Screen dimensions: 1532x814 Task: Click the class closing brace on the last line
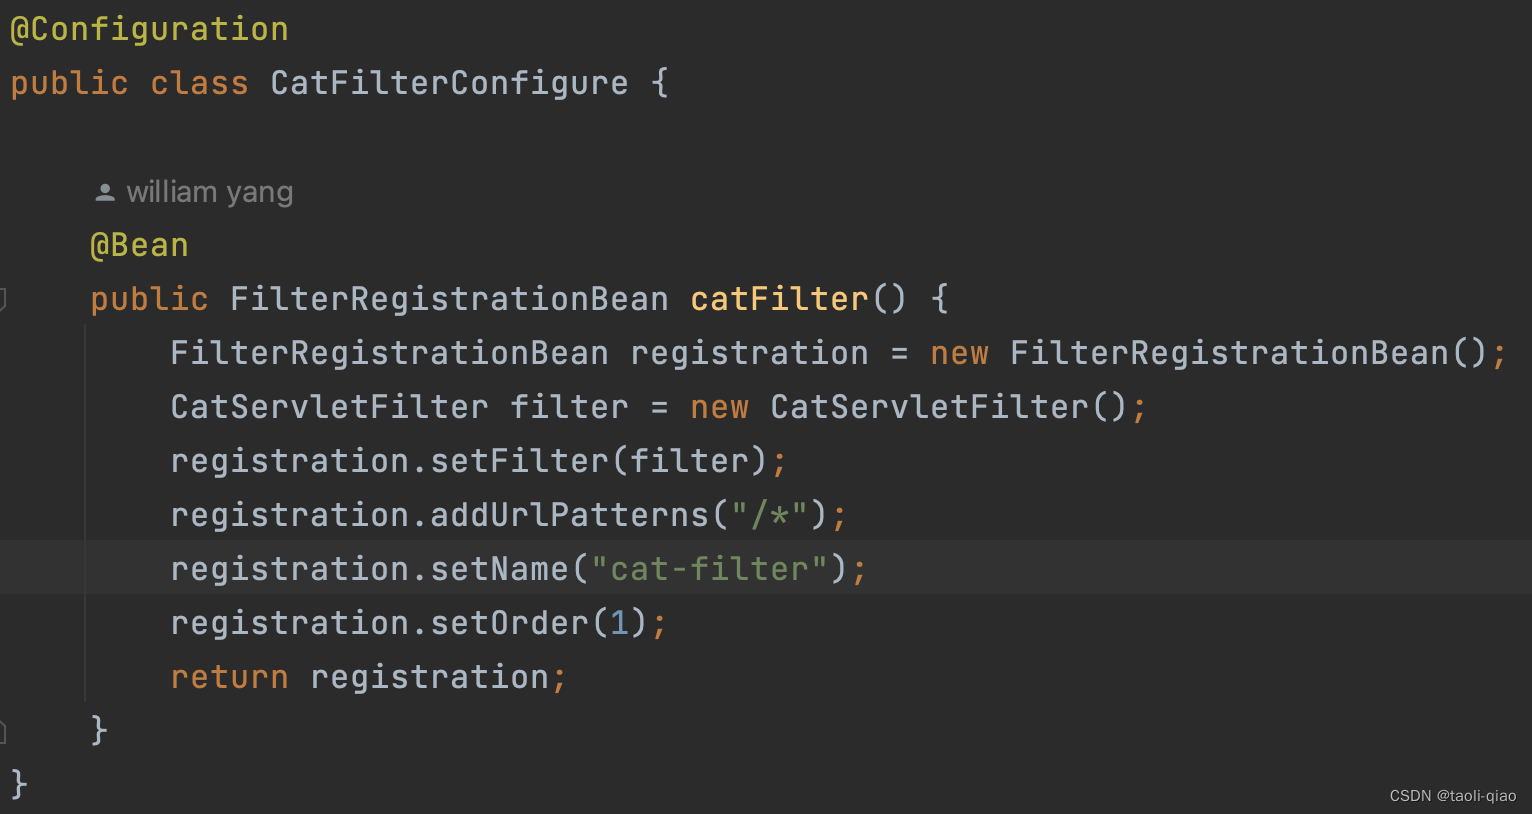19,784
